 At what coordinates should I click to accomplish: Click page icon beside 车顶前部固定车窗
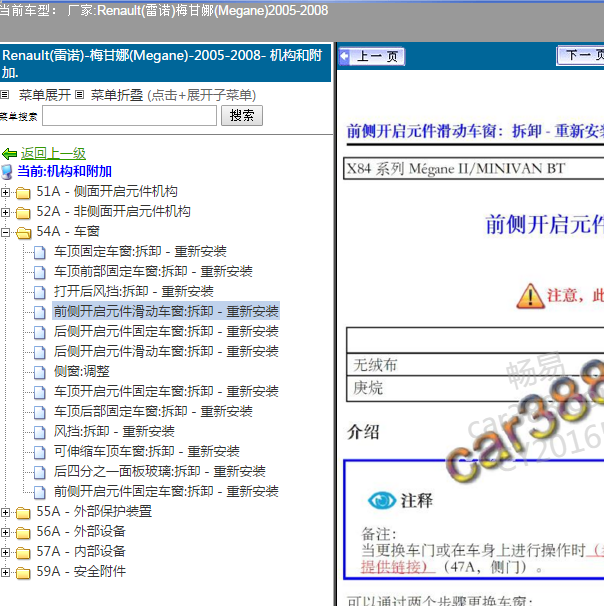tap(39, 272)
